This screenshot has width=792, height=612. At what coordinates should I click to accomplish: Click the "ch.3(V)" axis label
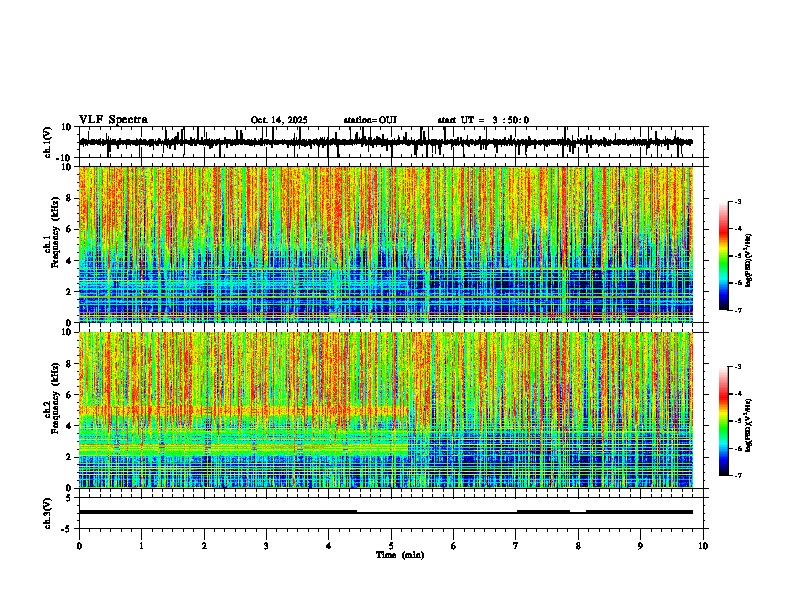[48, 513]
